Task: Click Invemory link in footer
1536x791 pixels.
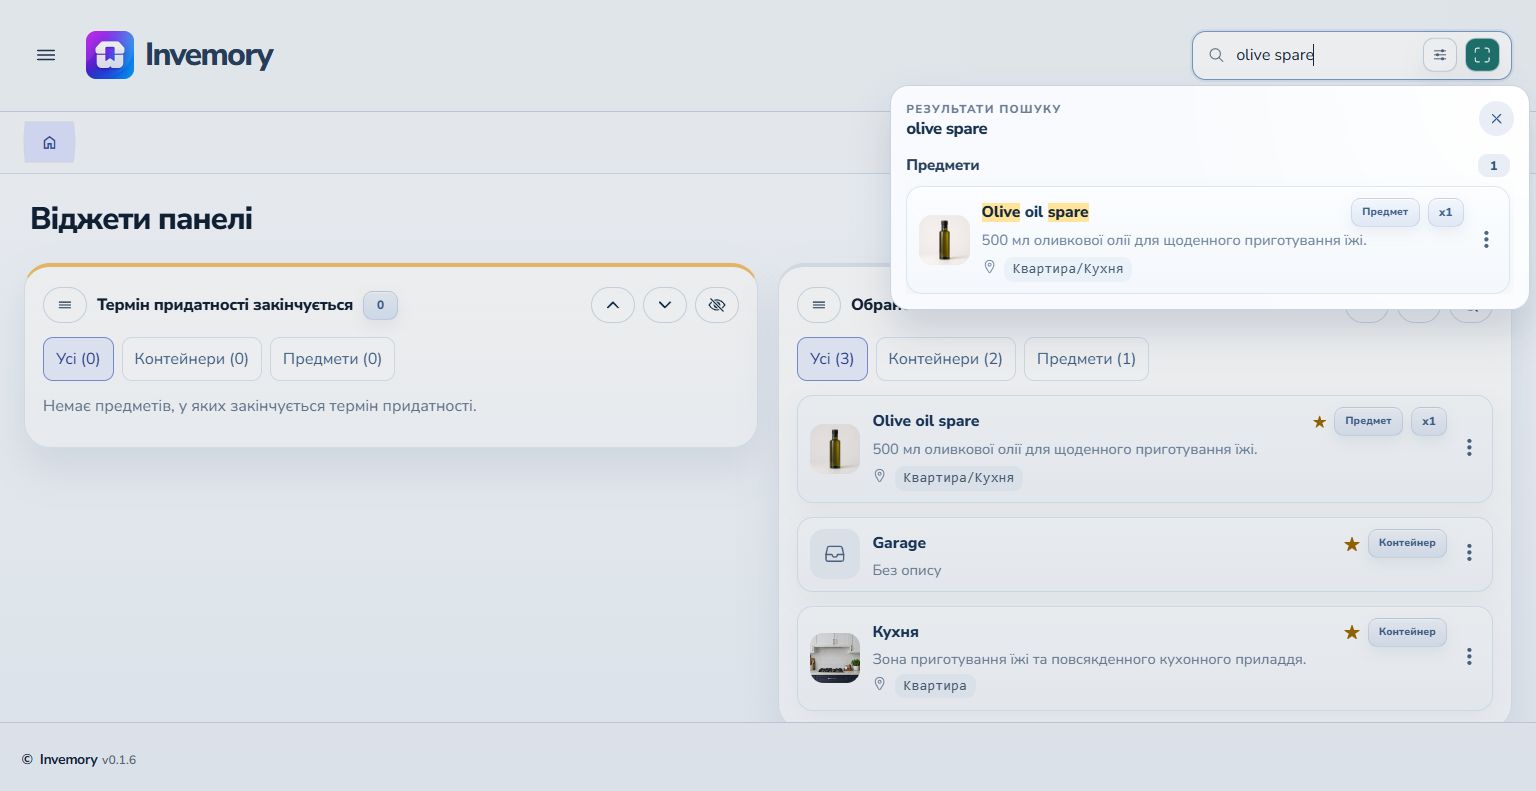Action: tap(68, 760)
